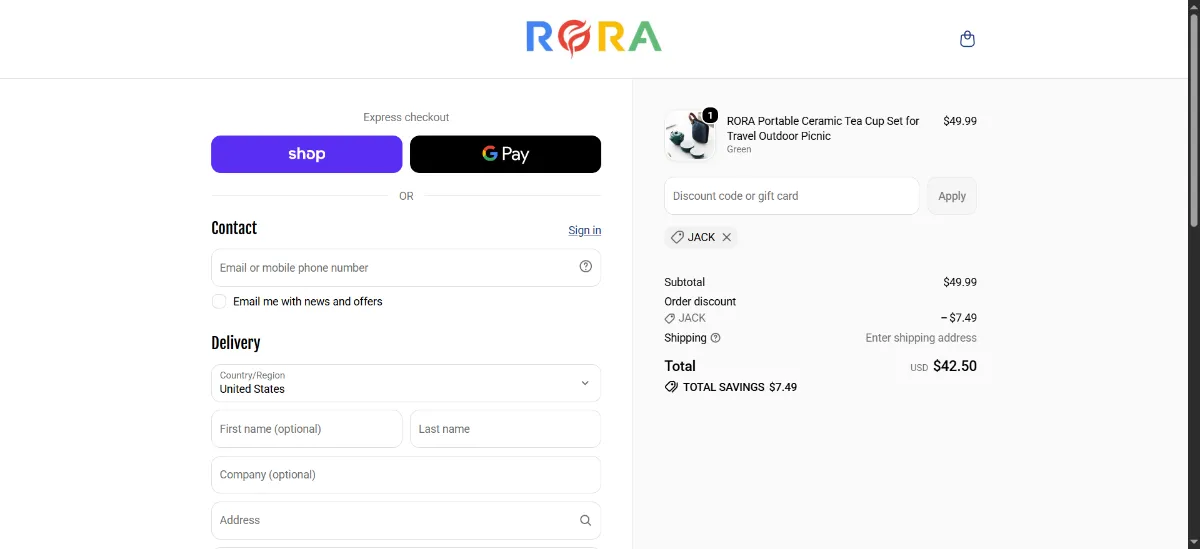Image resolution: width=1200 pixels, height=549 pixels.
Task: Open the shipping info question-mark icon
Action: pyautogui.click(x=716, y=338)
